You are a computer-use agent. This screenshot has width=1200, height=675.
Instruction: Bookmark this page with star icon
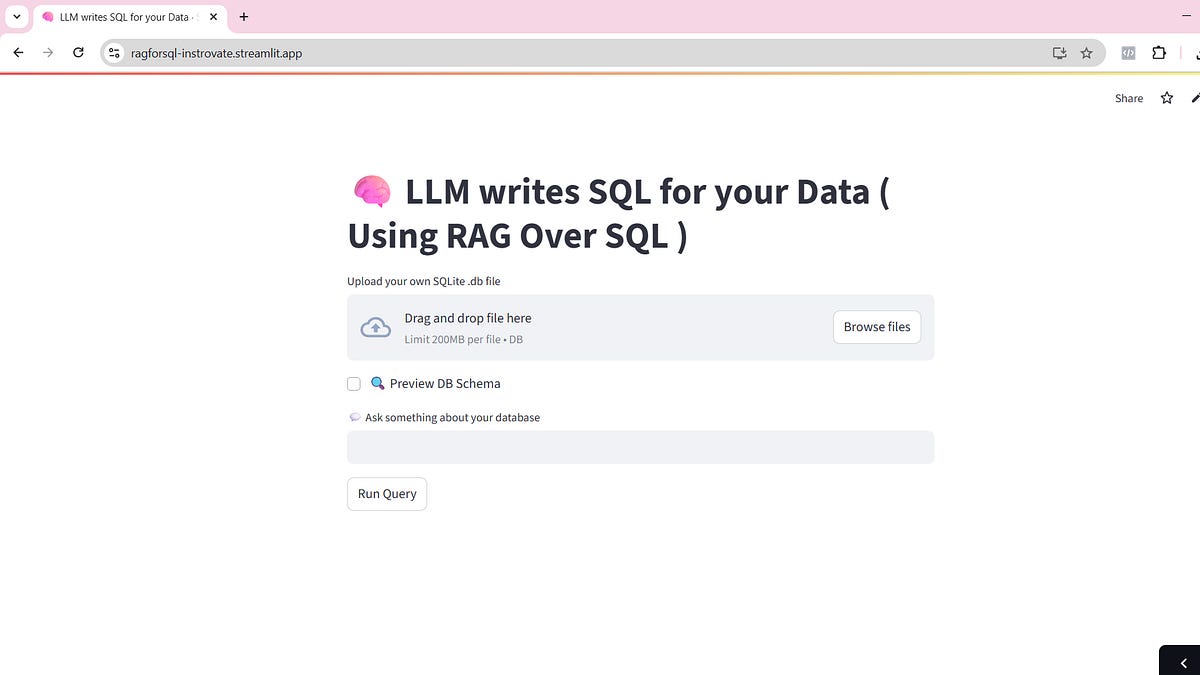point(1086,53)
